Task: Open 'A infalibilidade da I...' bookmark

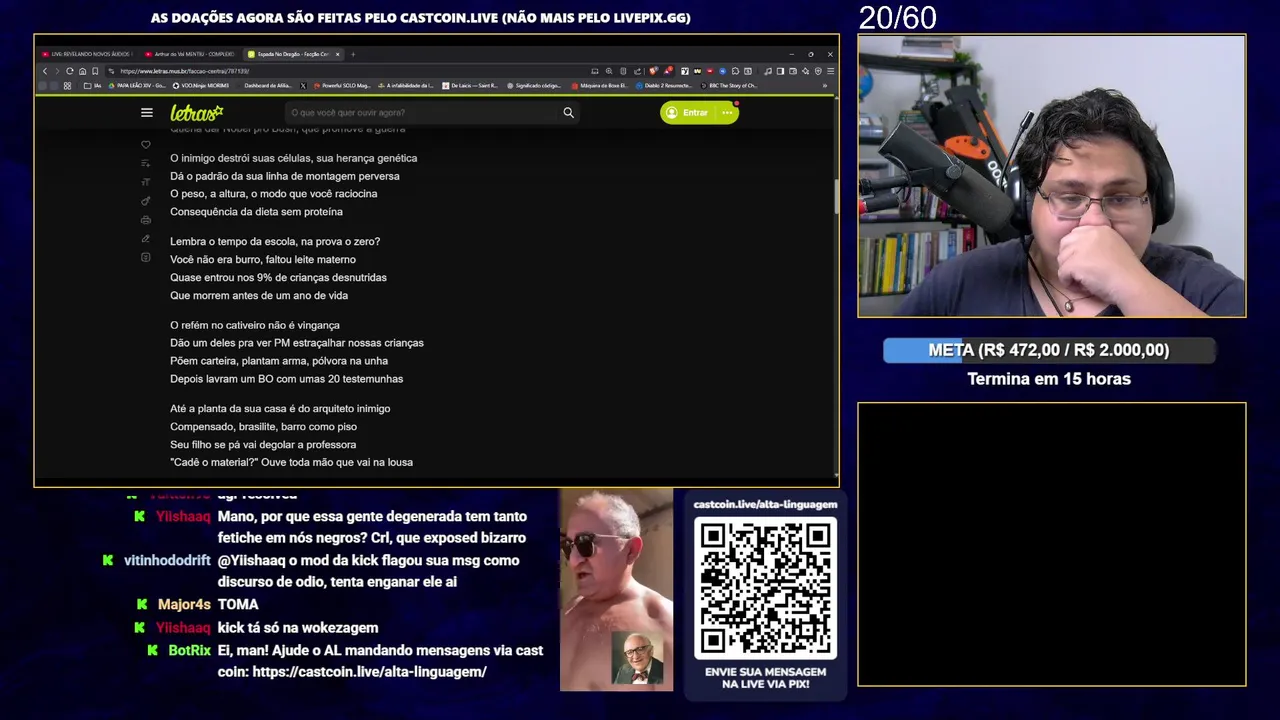Action: [x=405, y=85]
